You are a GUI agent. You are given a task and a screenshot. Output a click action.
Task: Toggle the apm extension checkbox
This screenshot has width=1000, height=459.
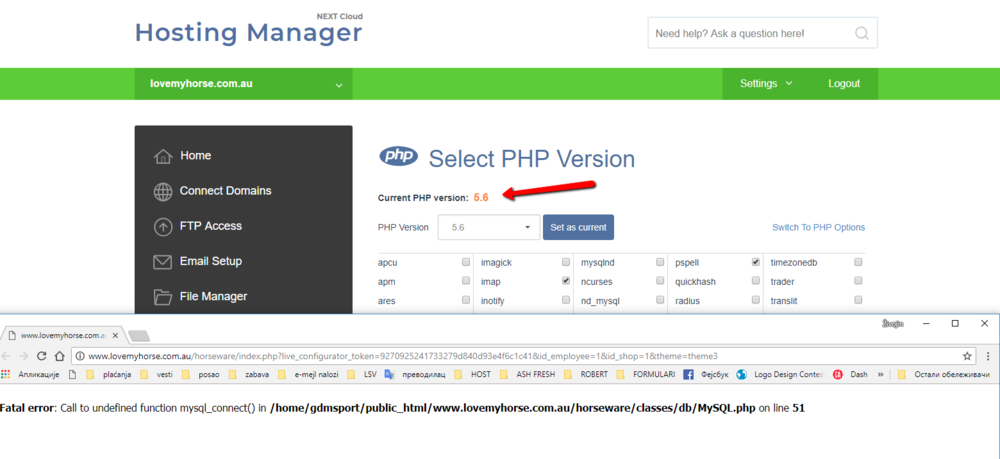click(466, 281)
